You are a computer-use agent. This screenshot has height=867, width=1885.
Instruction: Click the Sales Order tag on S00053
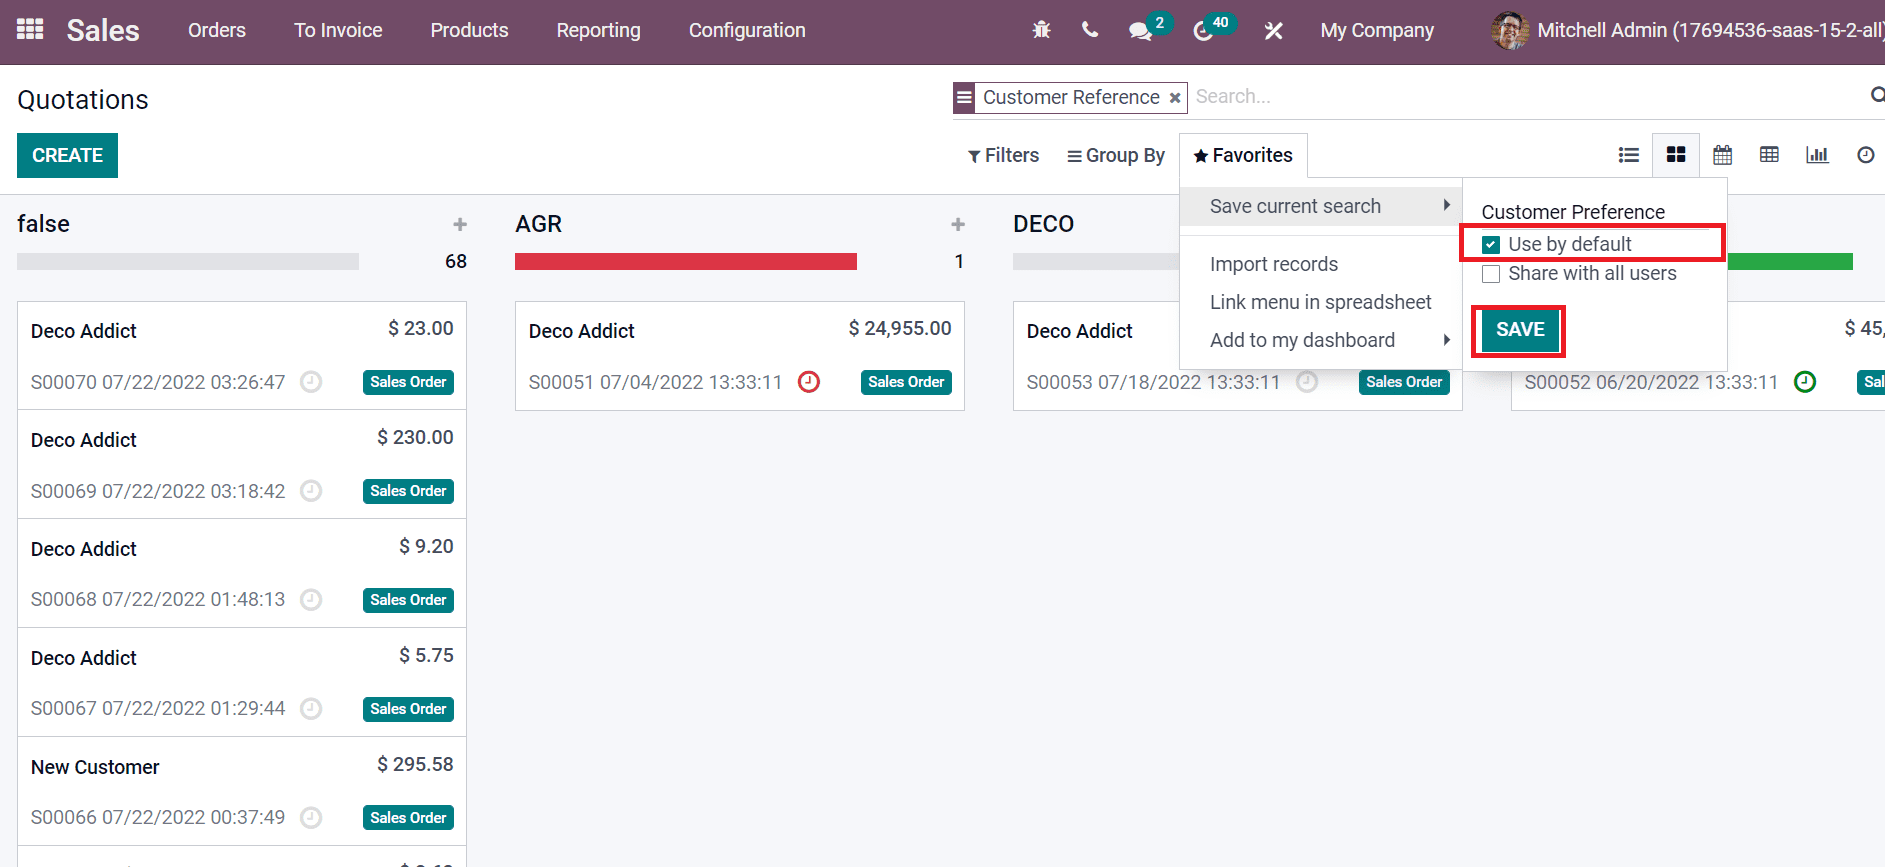1404,382
